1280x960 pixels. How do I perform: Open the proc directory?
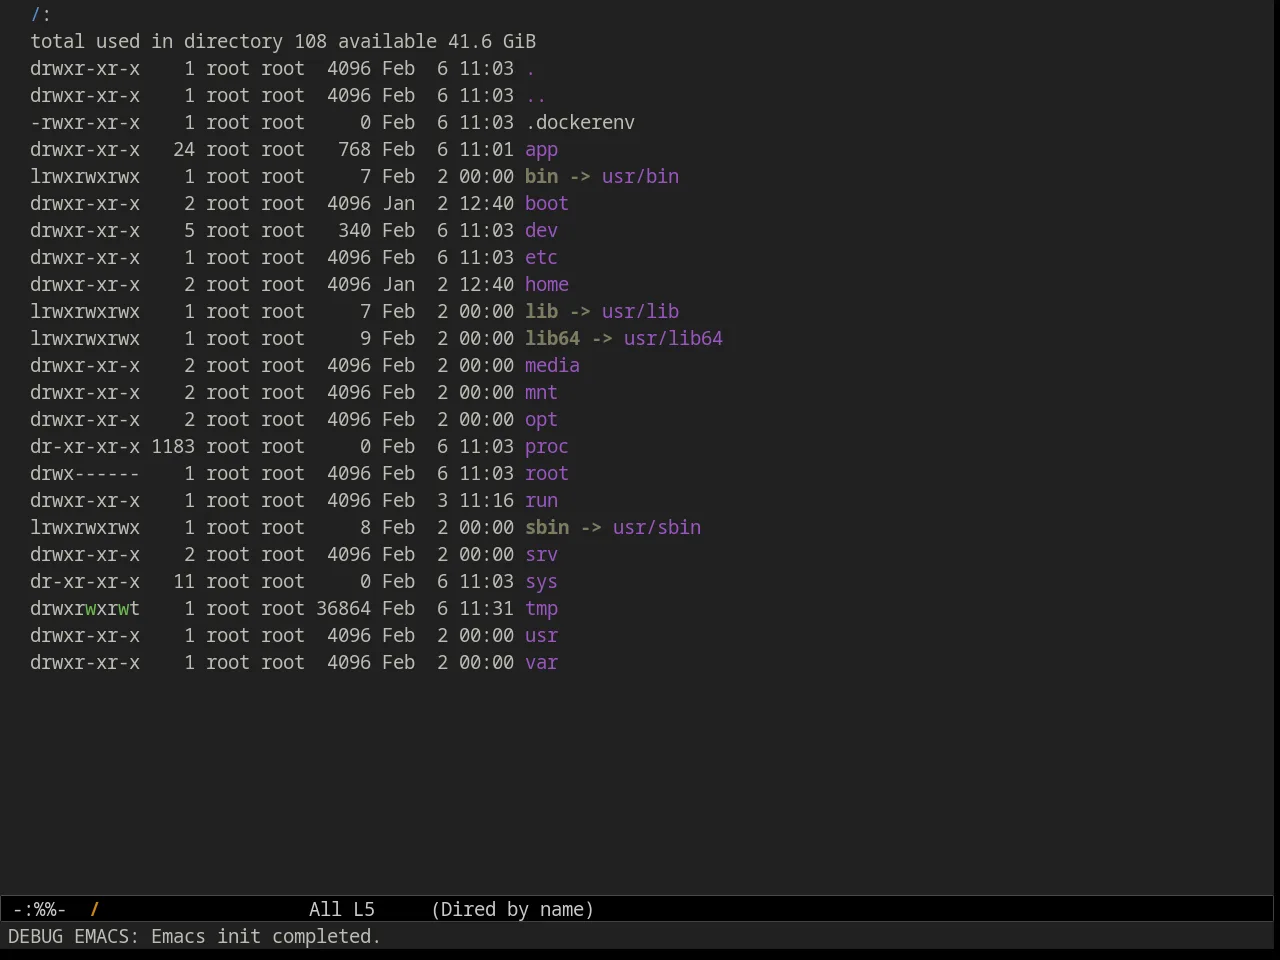(546, 447)
